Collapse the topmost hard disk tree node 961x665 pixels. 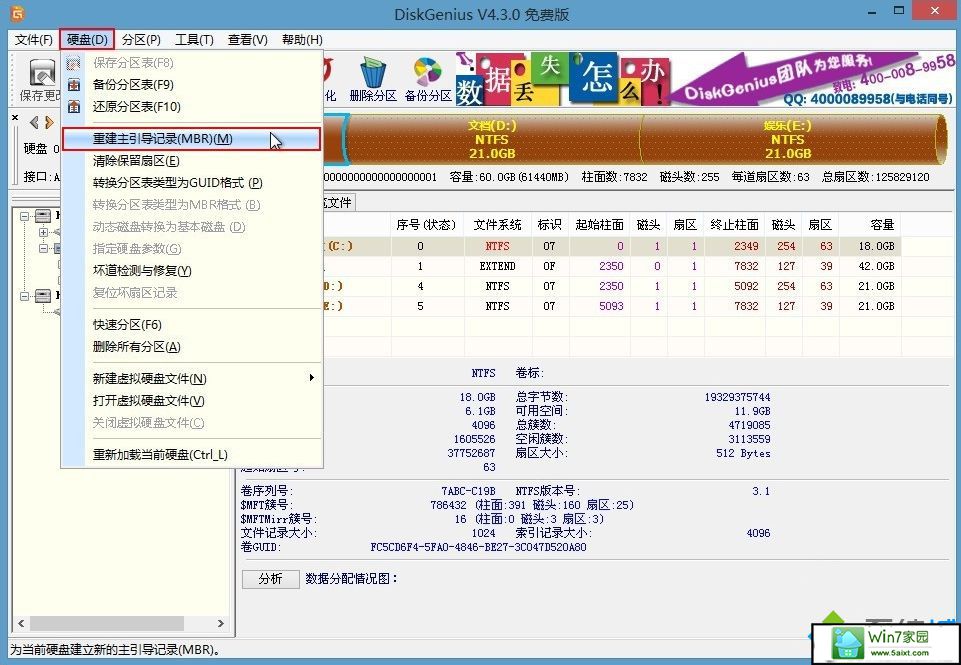[x=25, y=216]
